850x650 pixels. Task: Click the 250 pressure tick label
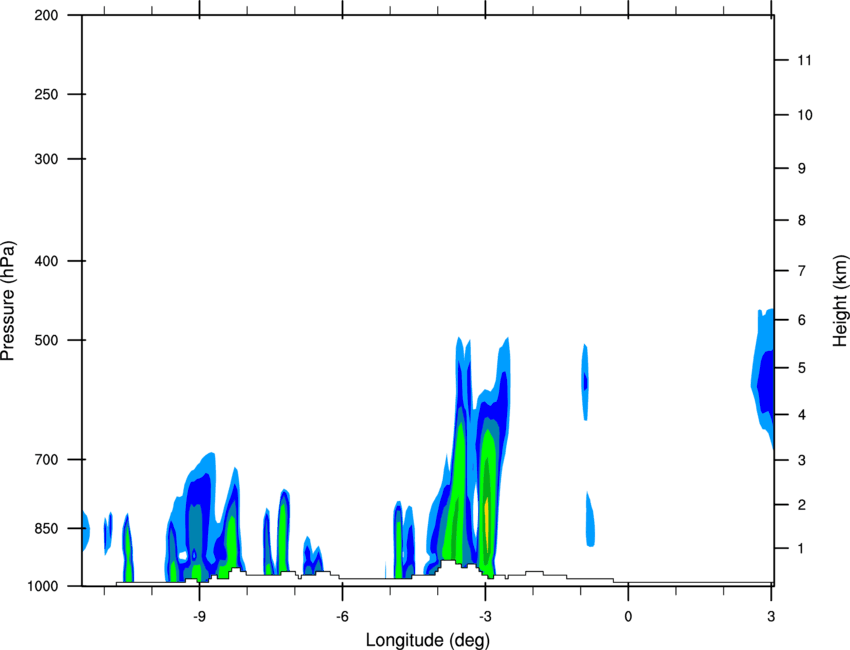[46, 94]
